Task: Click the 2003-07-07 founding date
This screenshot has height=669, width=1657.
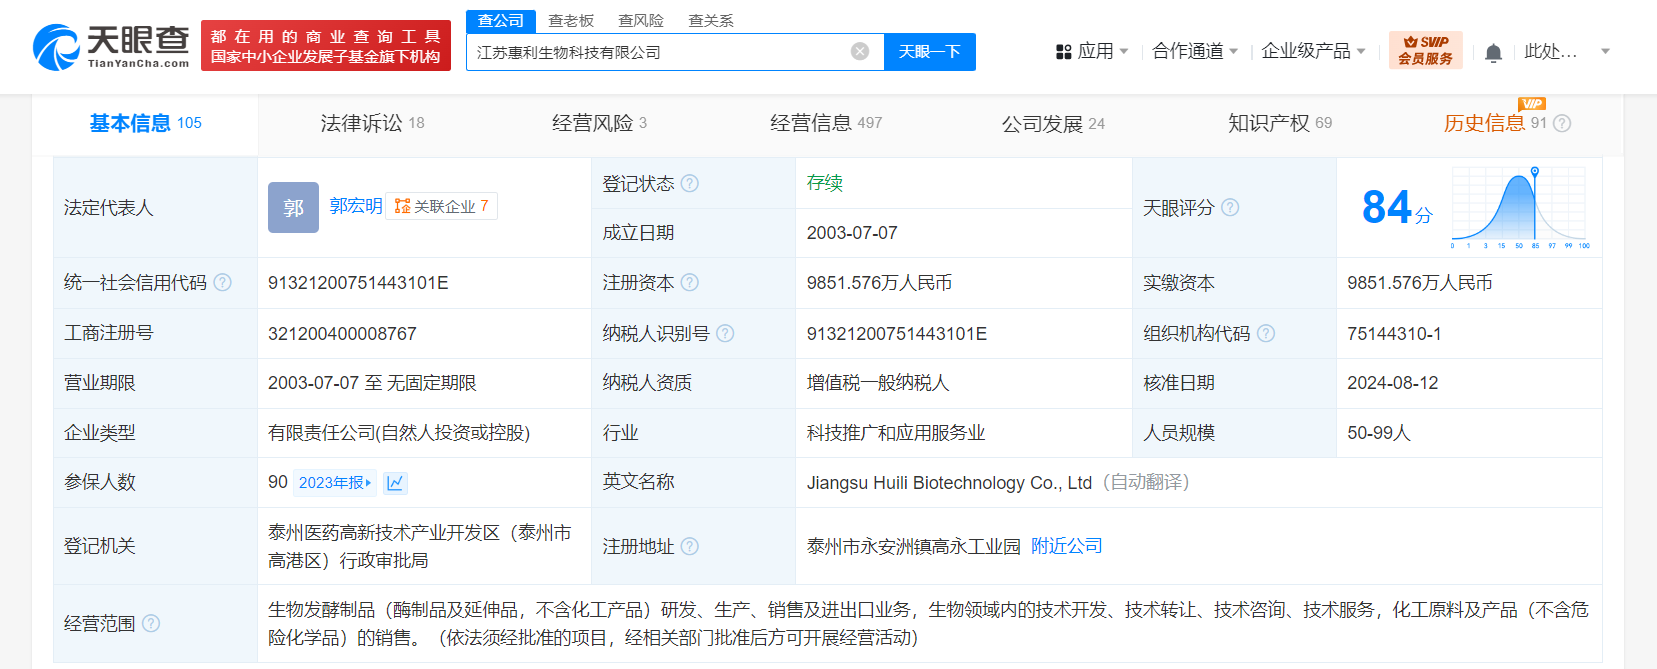Action: click(x=852, y=233)
